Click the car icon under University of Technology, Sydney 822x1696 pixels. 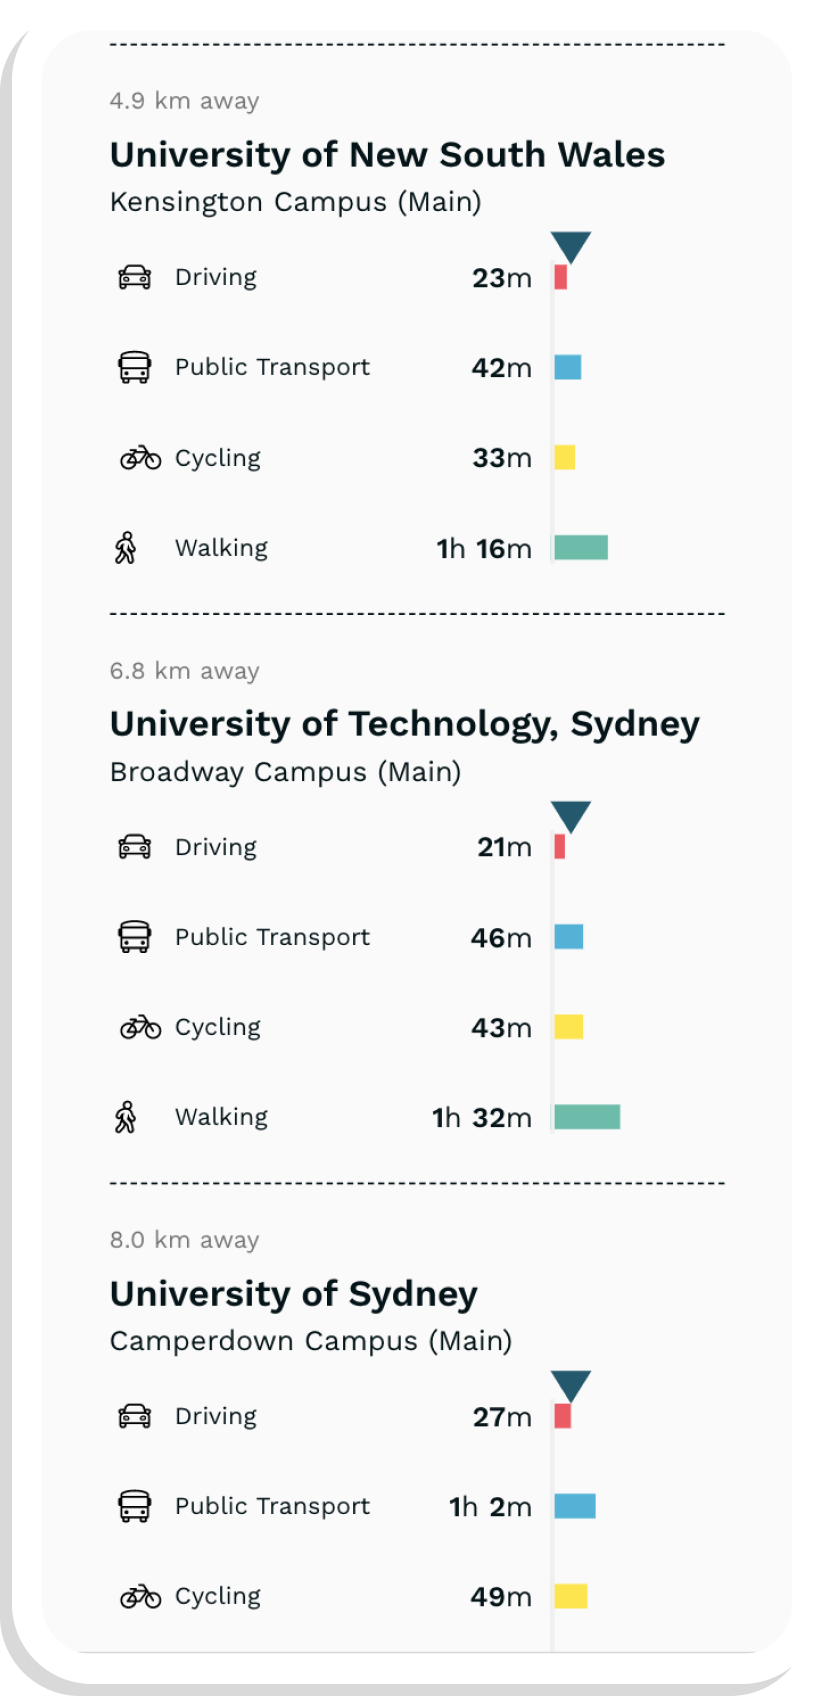point(135,847)
